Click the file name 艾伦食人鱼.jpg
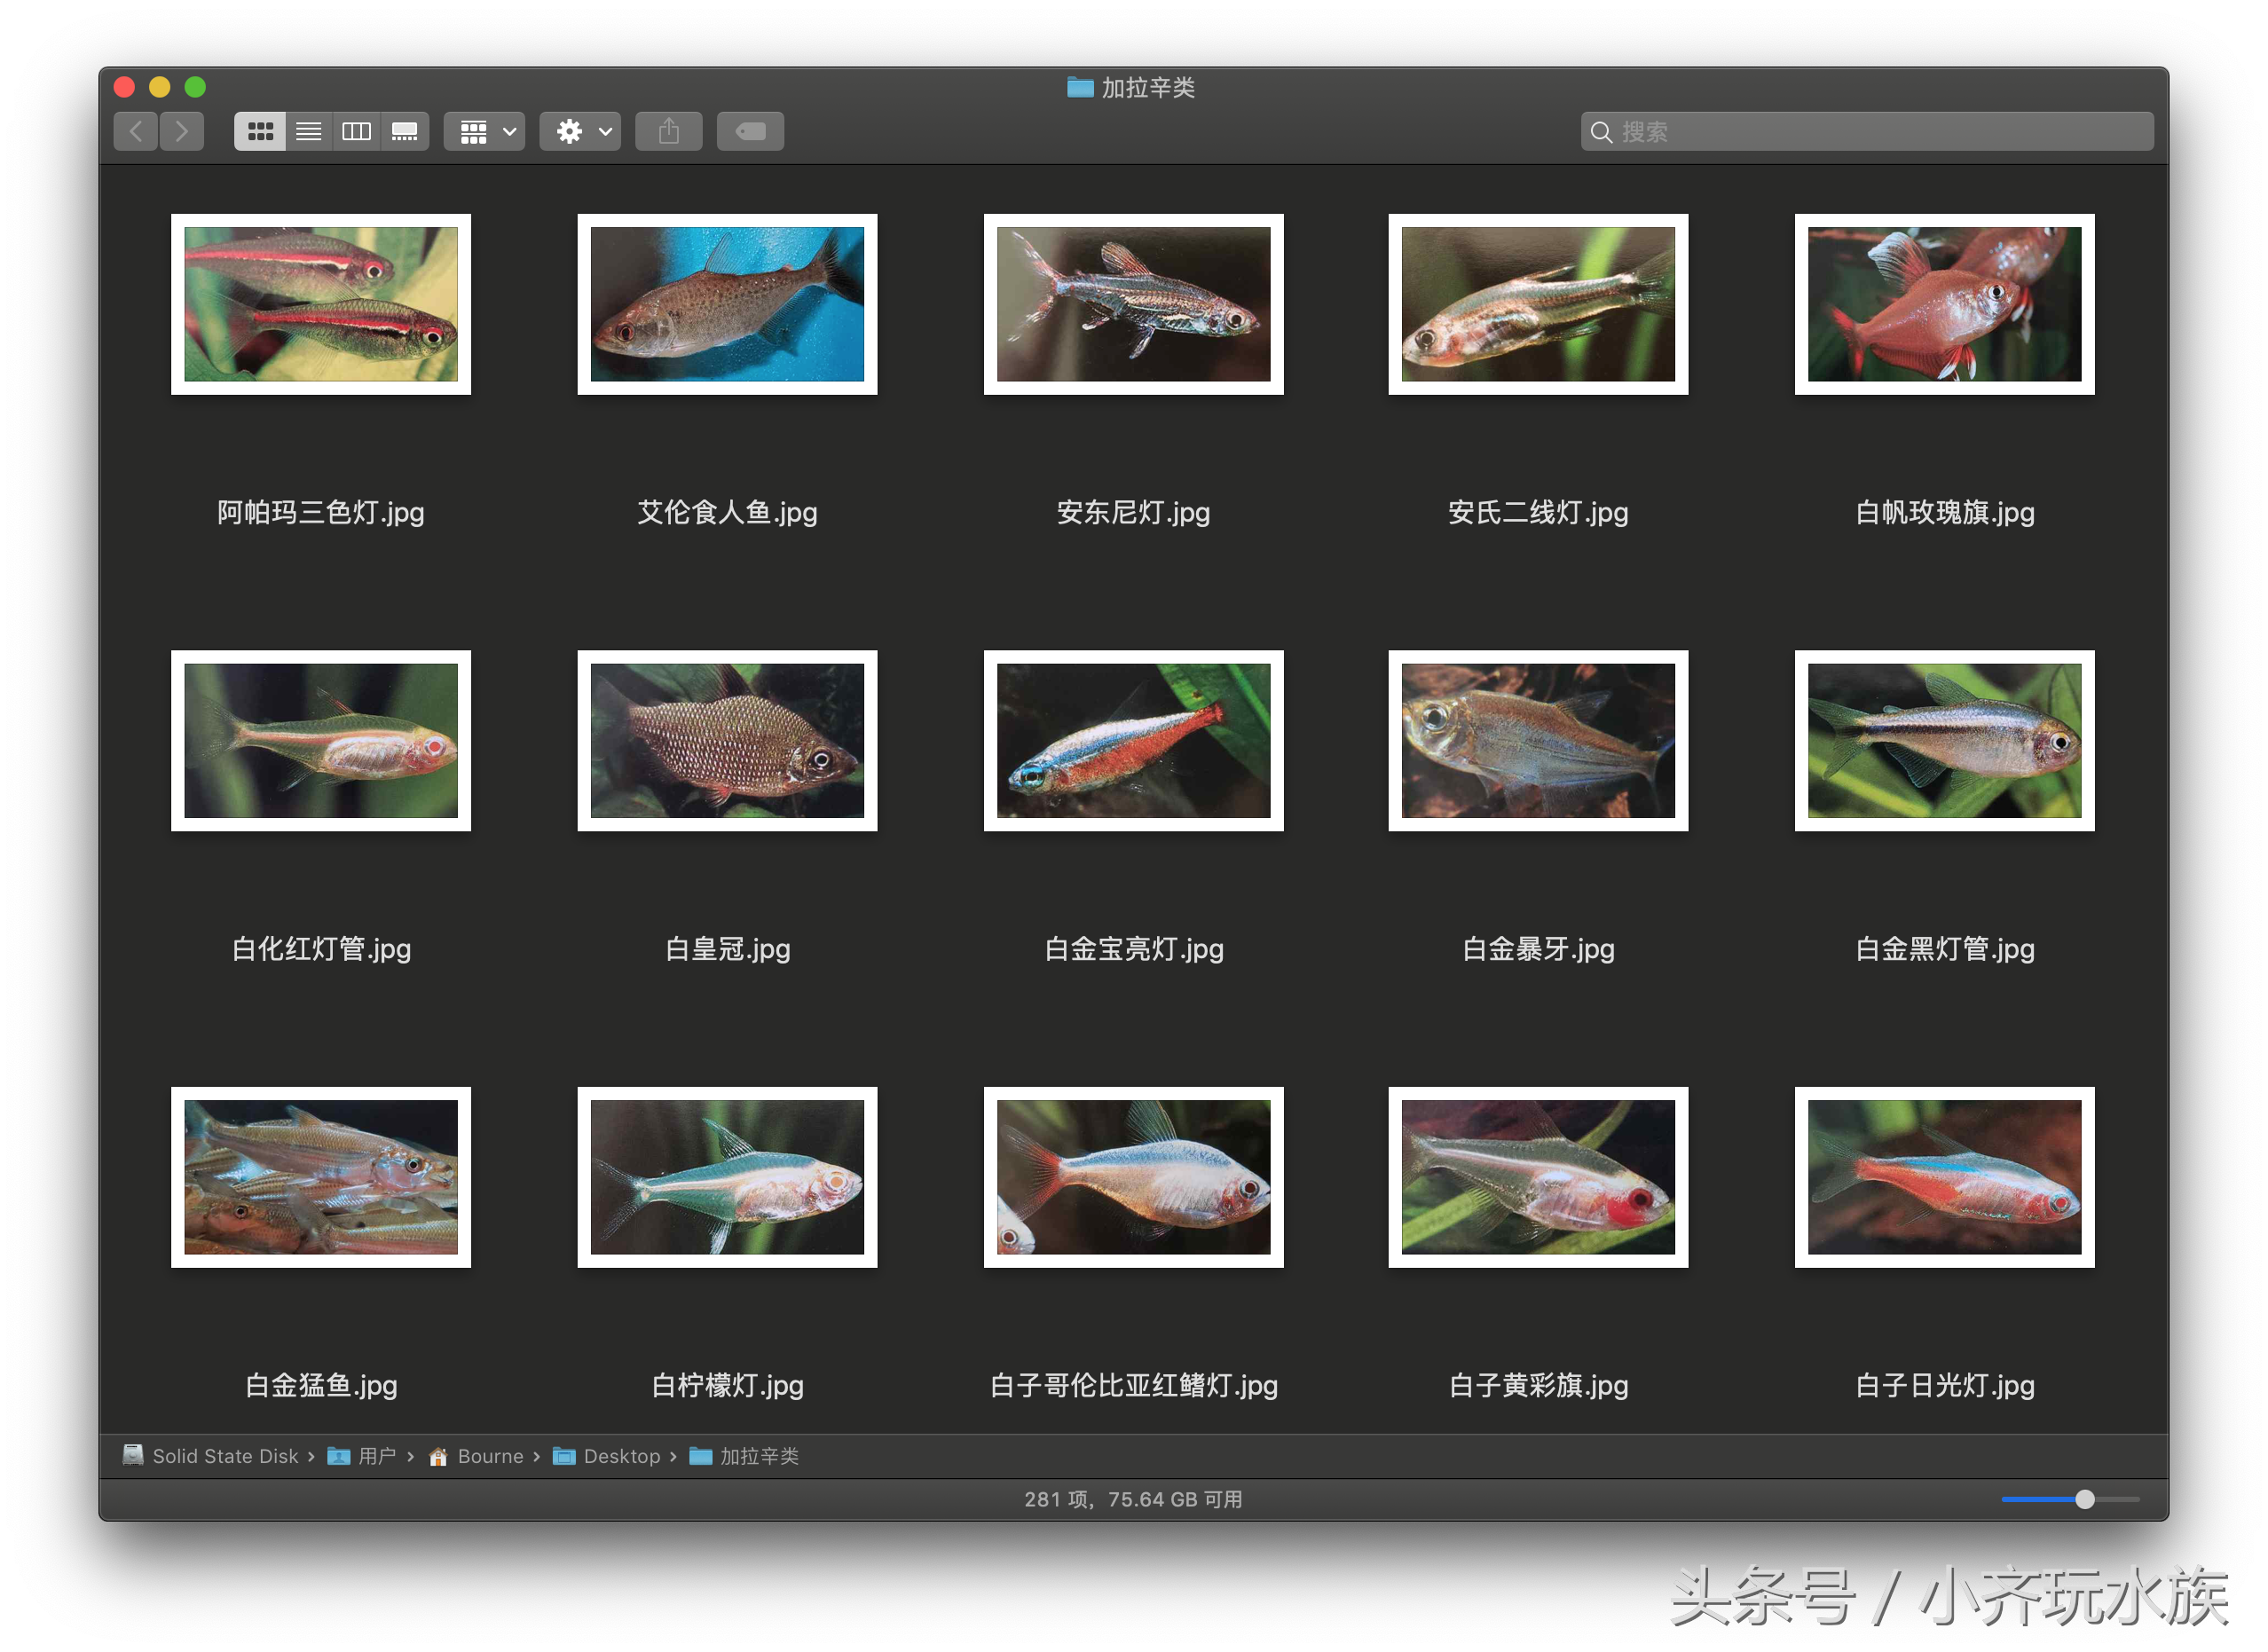This screenshot has height=1652, width=2268. tap(727, 513)
